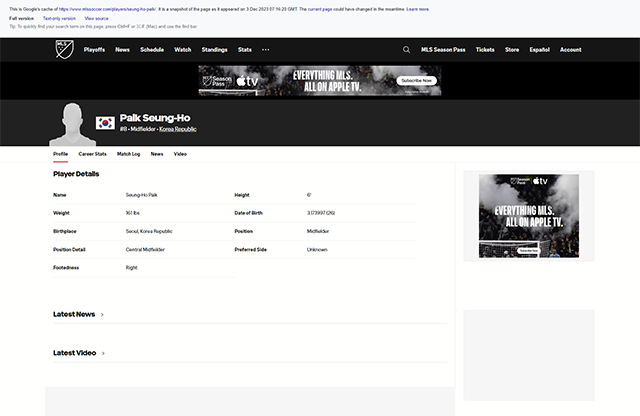Switch language to Español
The image size is (640, 416).
[539, 49]
